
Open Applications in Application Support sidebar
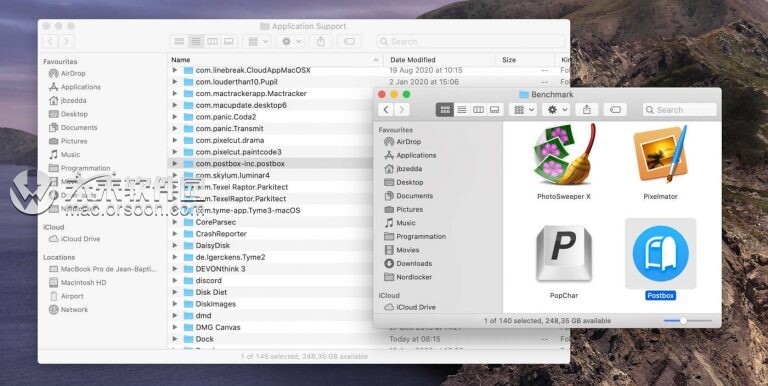(x=75, y=87)
